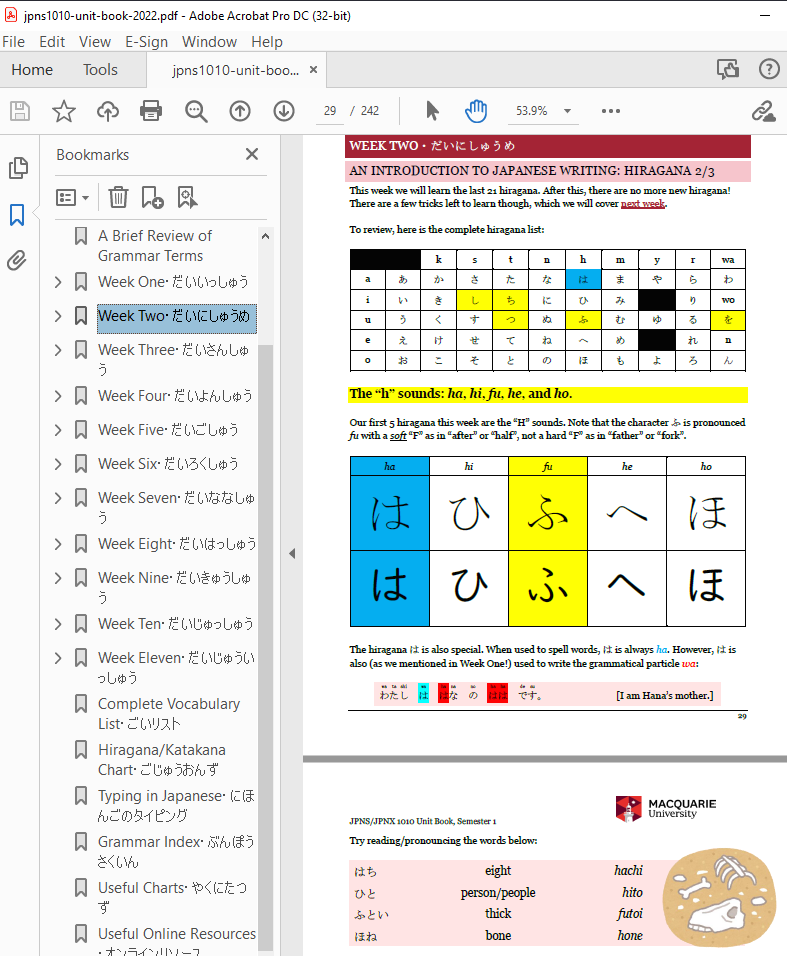
Task: Open the Help question mark icon
Action: (x=769, y=69)
